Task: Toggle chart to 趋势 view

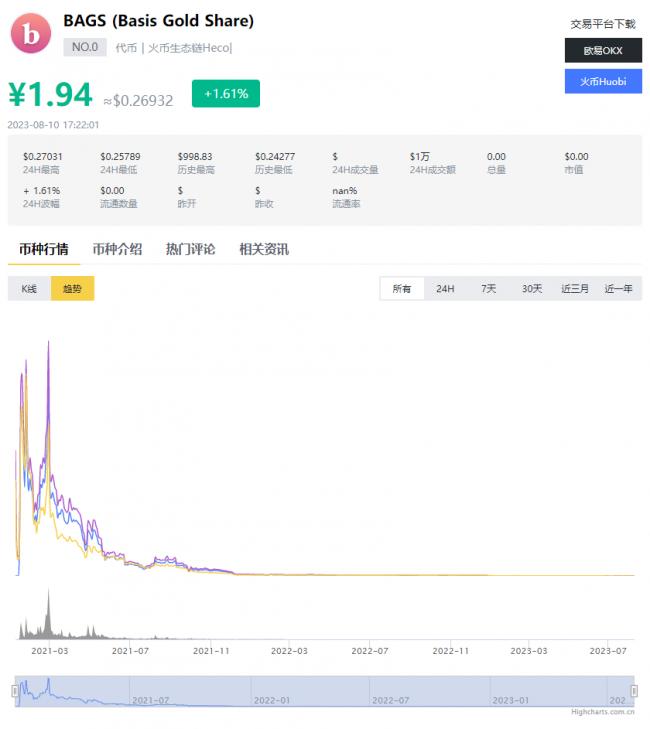Action: (x=72, y=289)
